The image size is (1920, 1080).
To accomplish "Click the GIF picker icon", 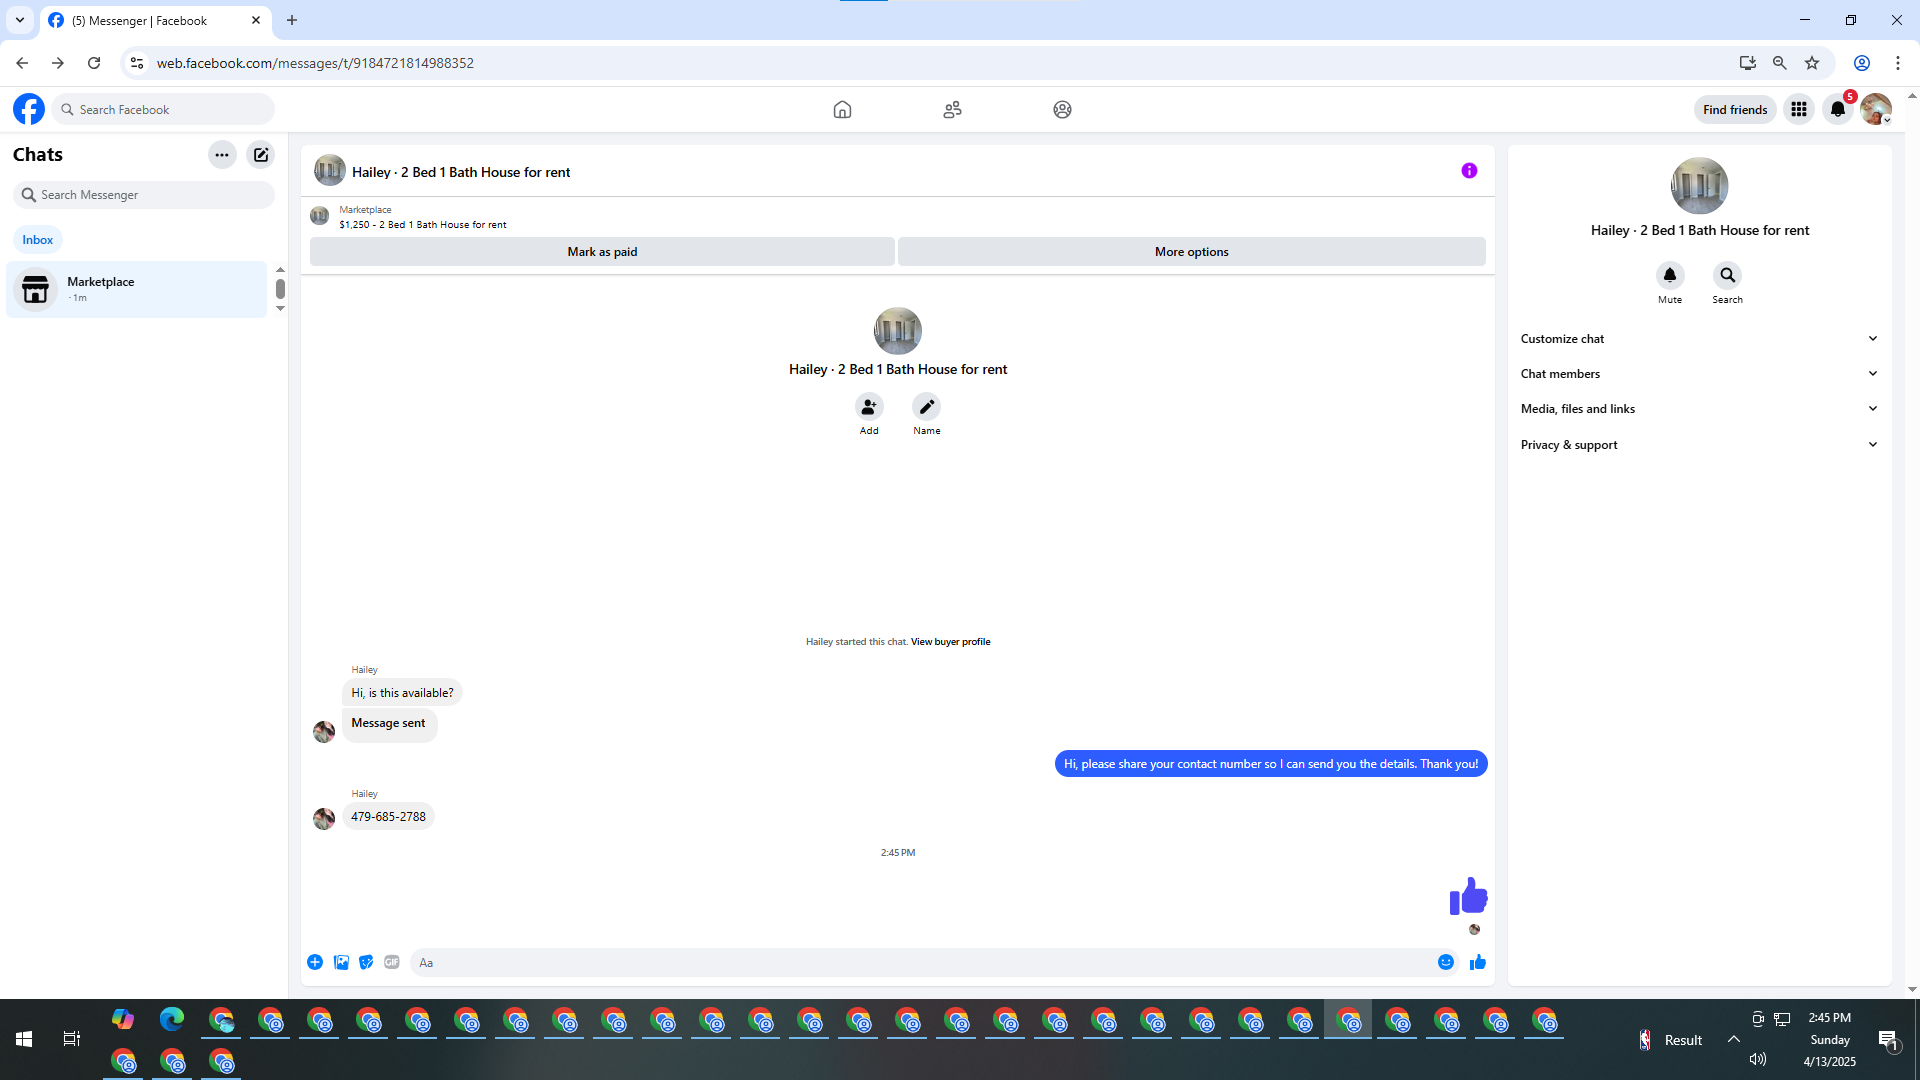I will (392, 962).
